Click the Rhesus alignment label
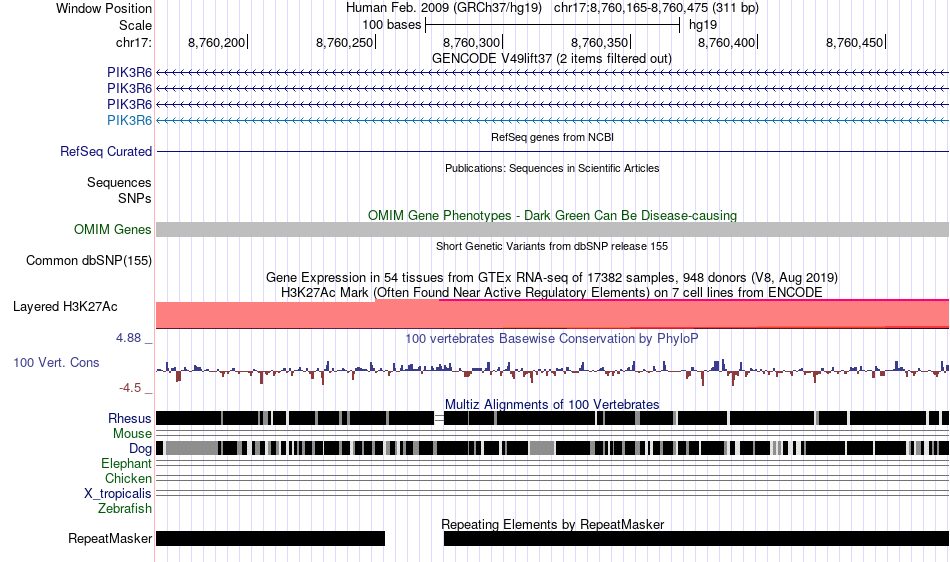The image size is (950, 562). [130, 418]
